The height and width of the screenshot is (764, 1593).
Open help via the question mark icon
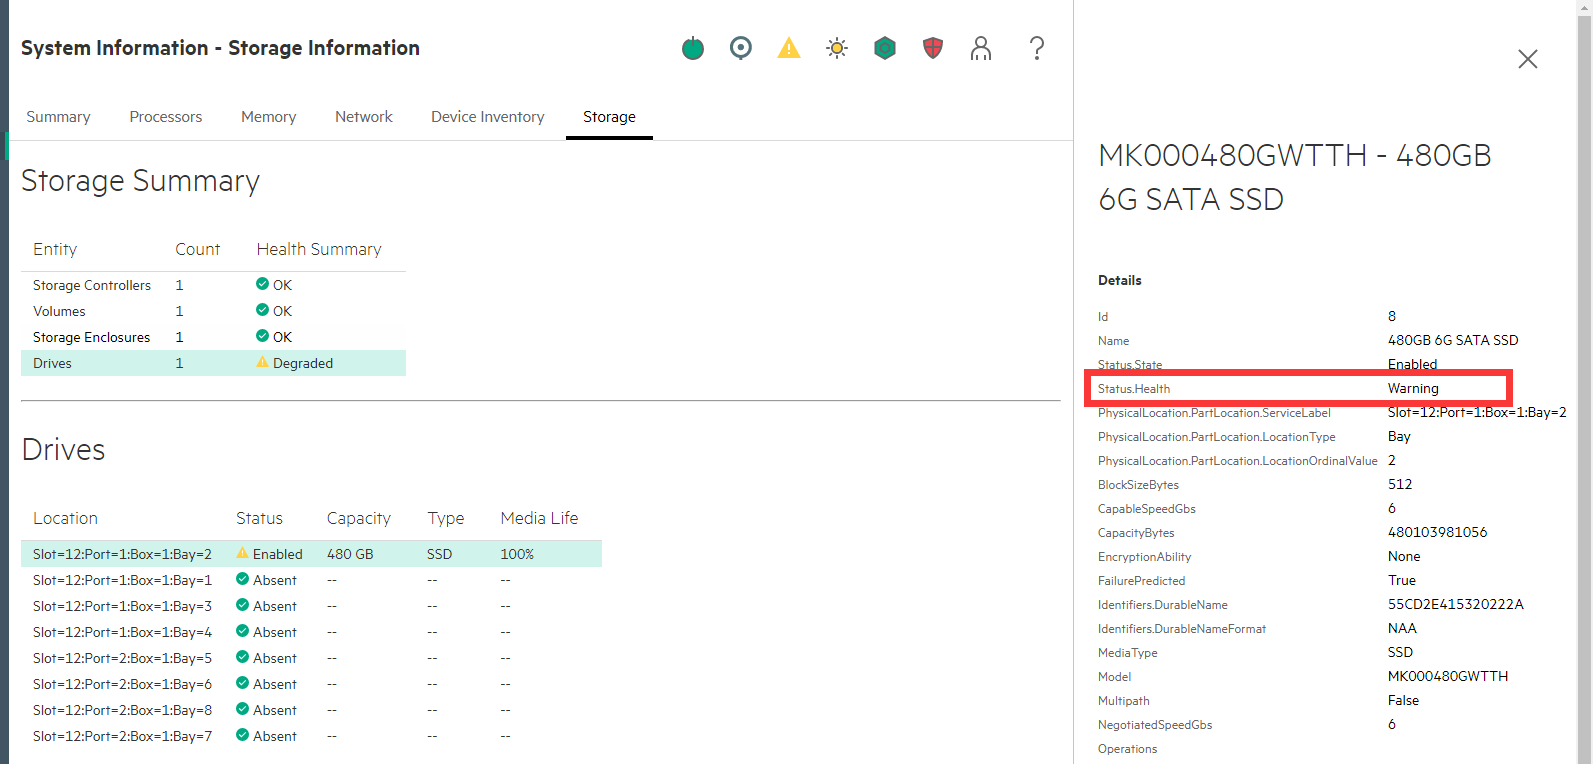pos(1037,48)
